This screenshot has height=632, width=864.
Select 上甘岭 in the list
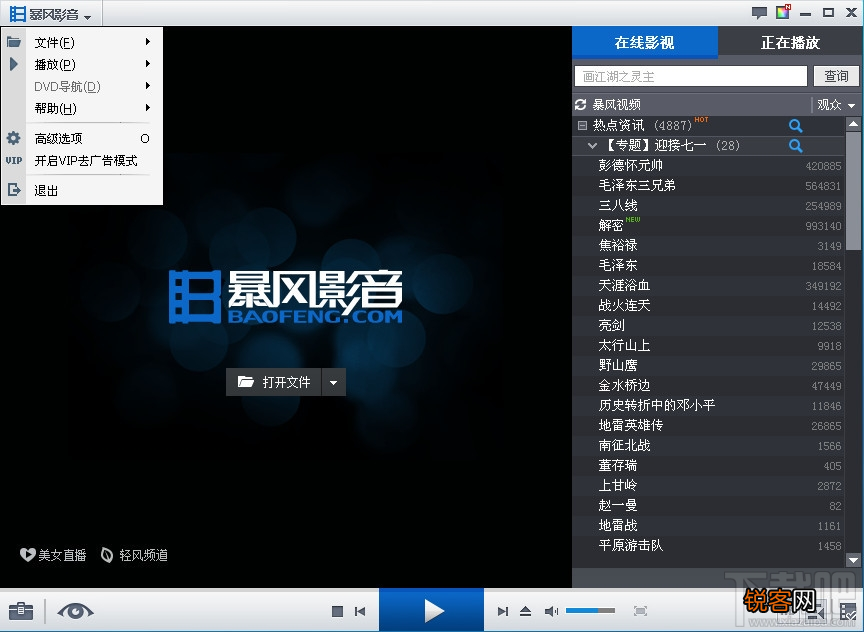(709, 485)
